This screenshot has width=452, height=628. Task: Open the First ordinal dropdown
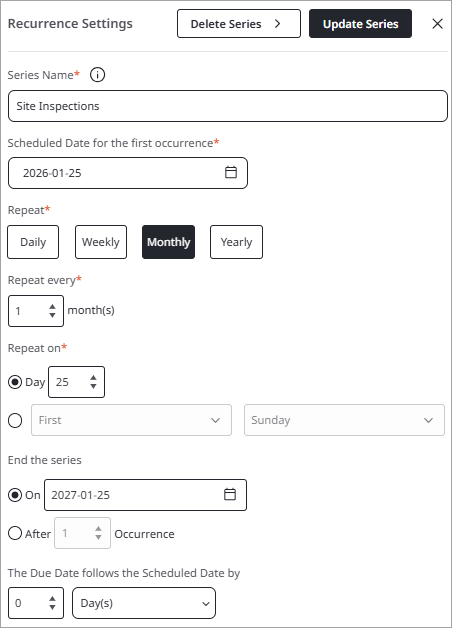pos(131,420)
